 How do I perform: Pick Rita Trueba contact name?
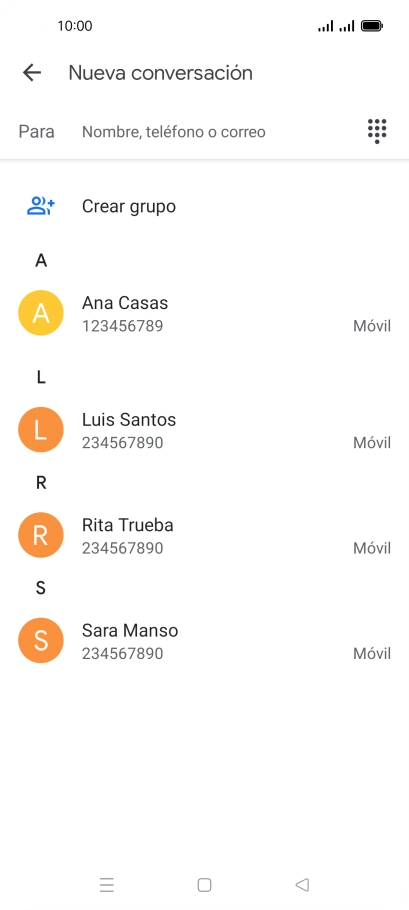click(128, 525)
